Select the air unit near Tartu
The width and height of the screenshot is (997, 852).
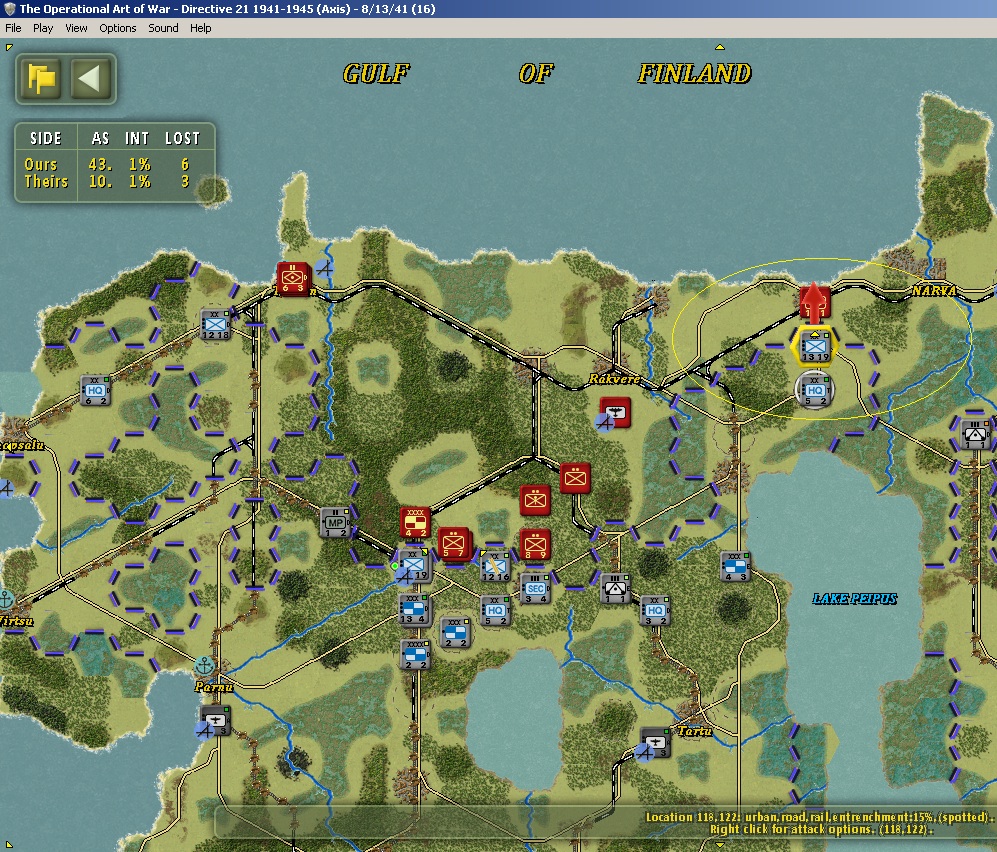[x=655, y=743]
